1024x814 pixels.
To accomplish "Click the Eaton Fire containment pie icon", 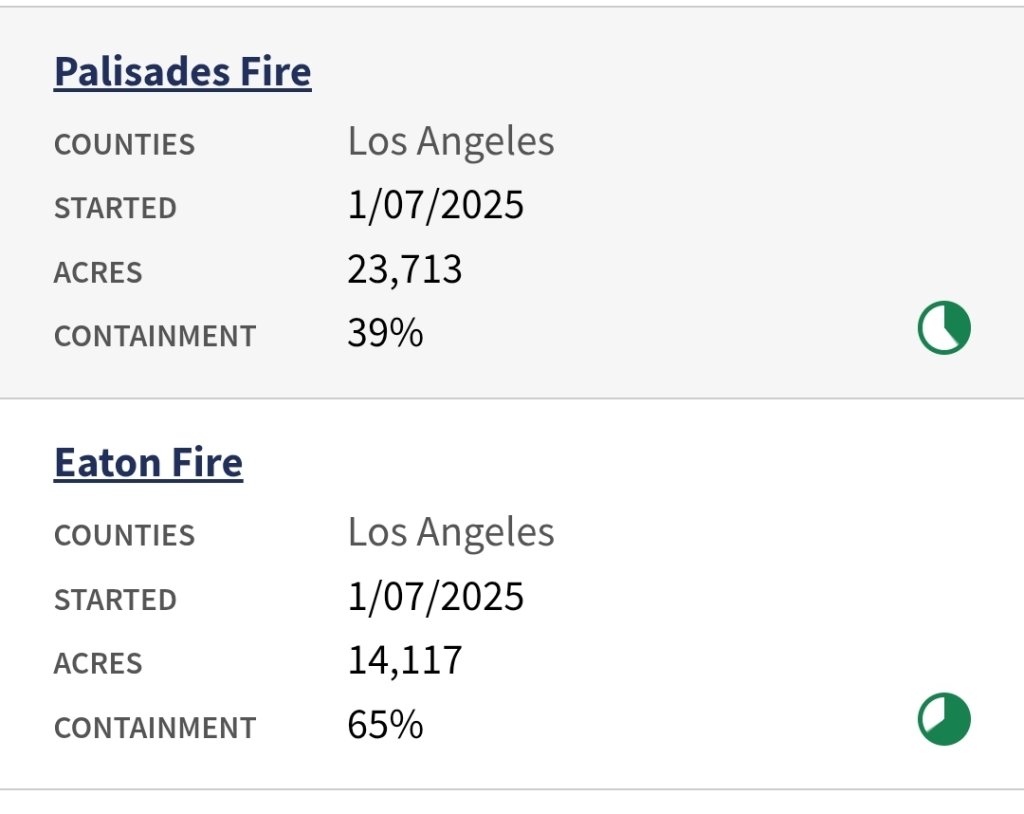I will point(944,720).
